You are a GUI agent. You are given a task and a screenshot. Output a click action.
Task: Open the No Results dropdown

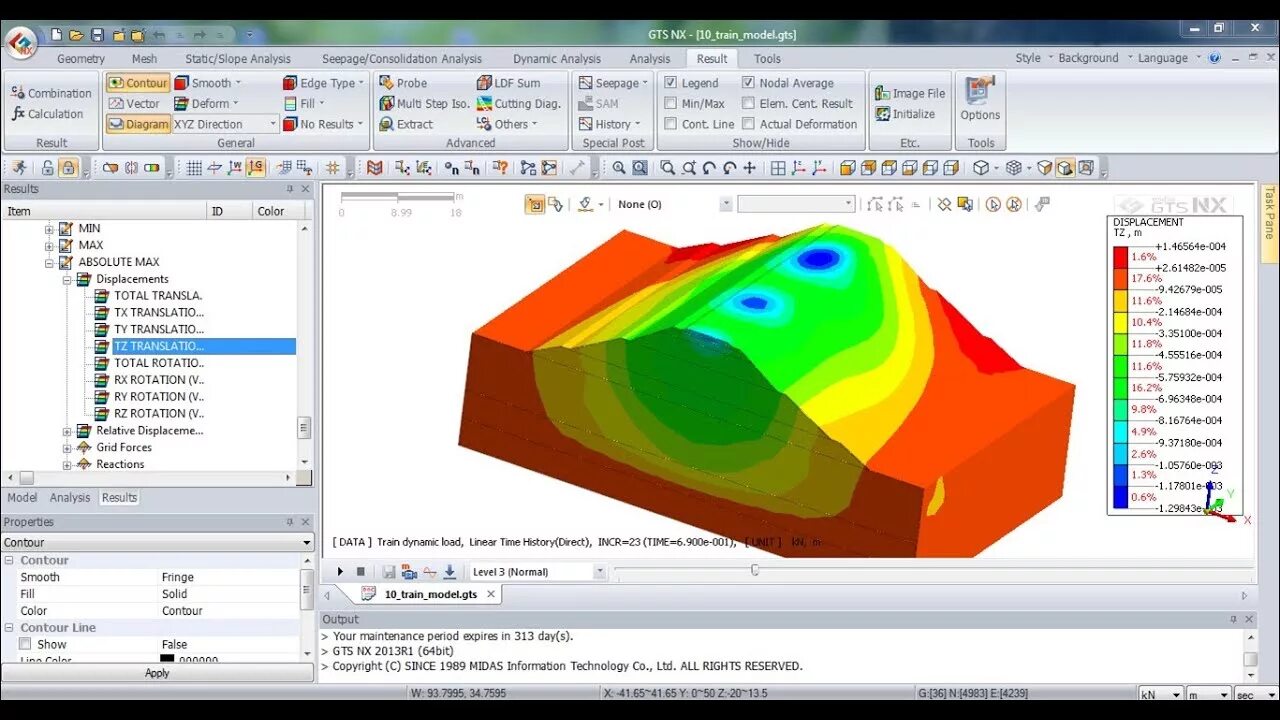pos(325,124)
